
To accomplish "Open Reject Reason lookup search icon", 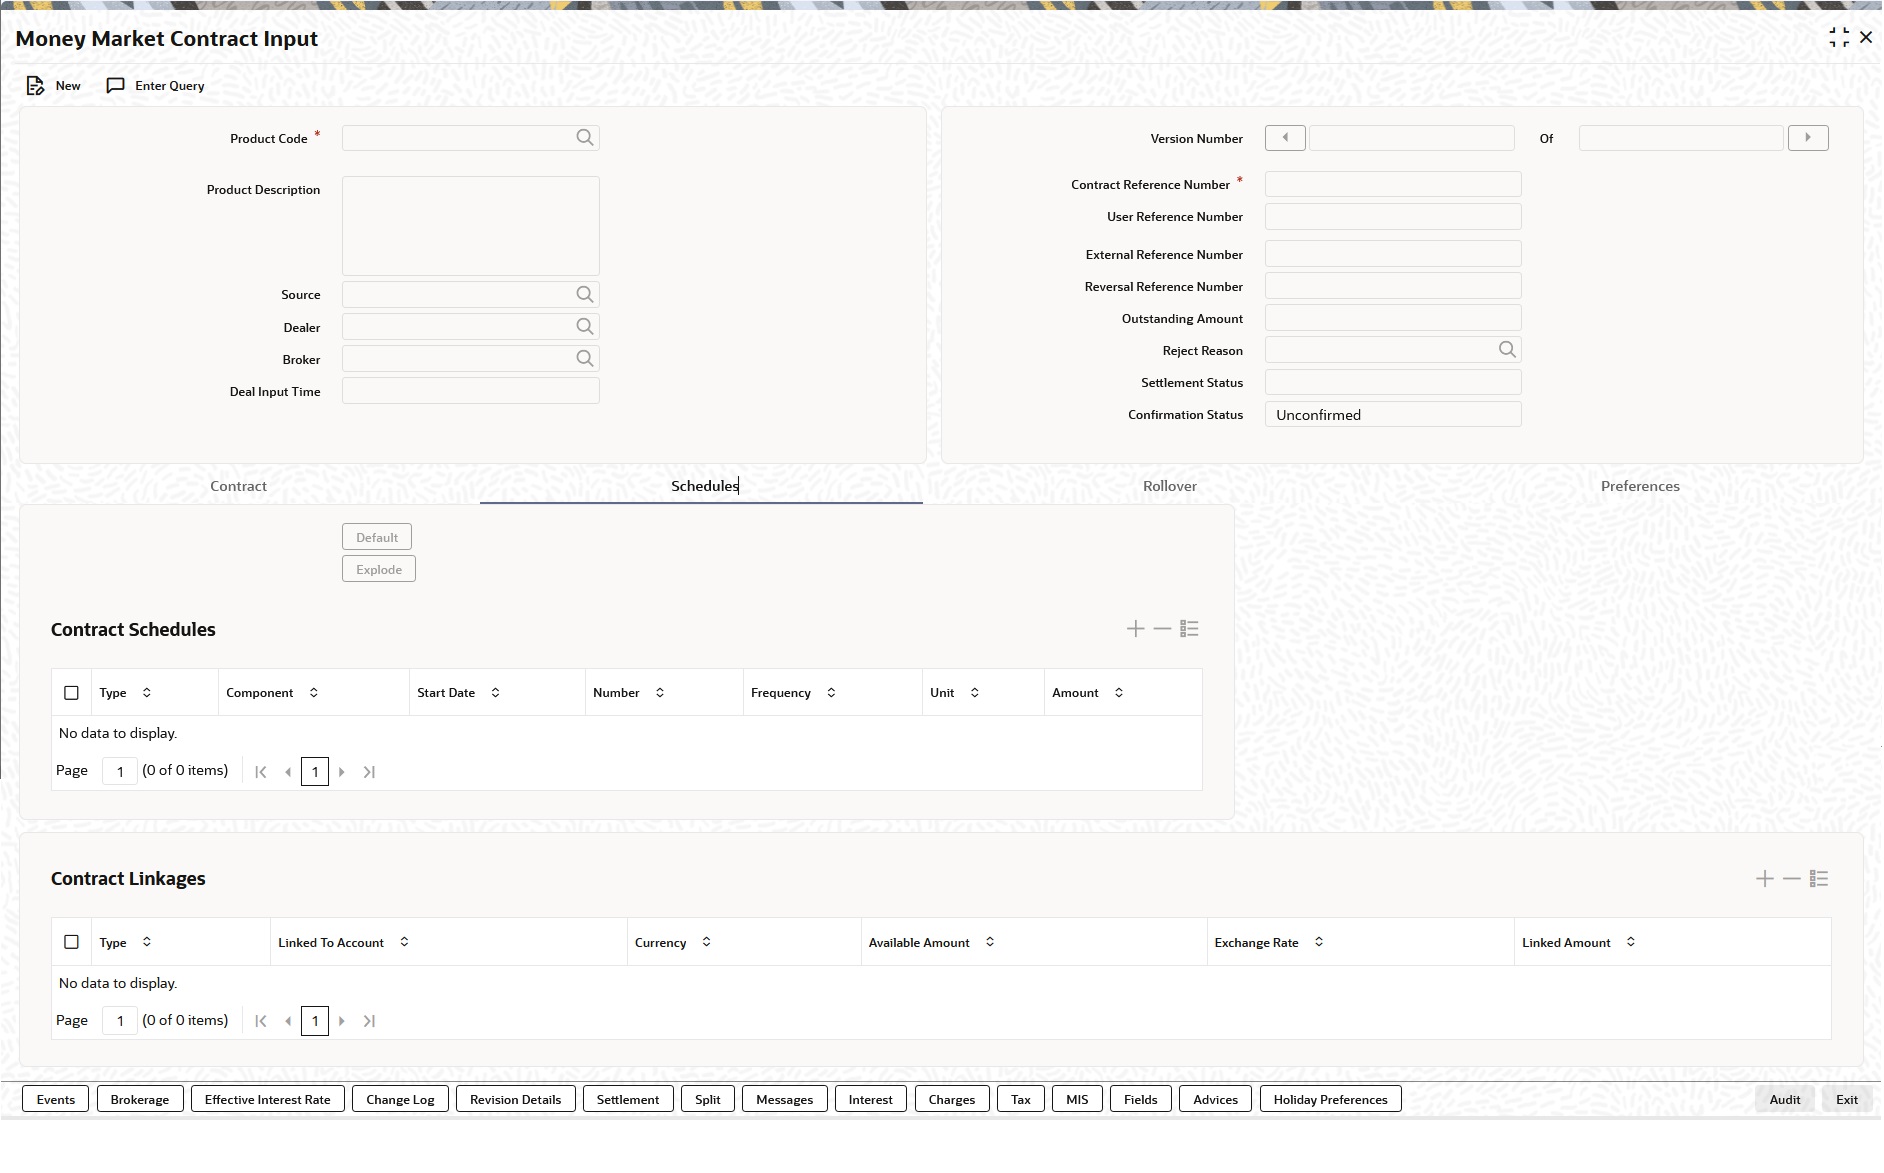I will point(1507,350).
